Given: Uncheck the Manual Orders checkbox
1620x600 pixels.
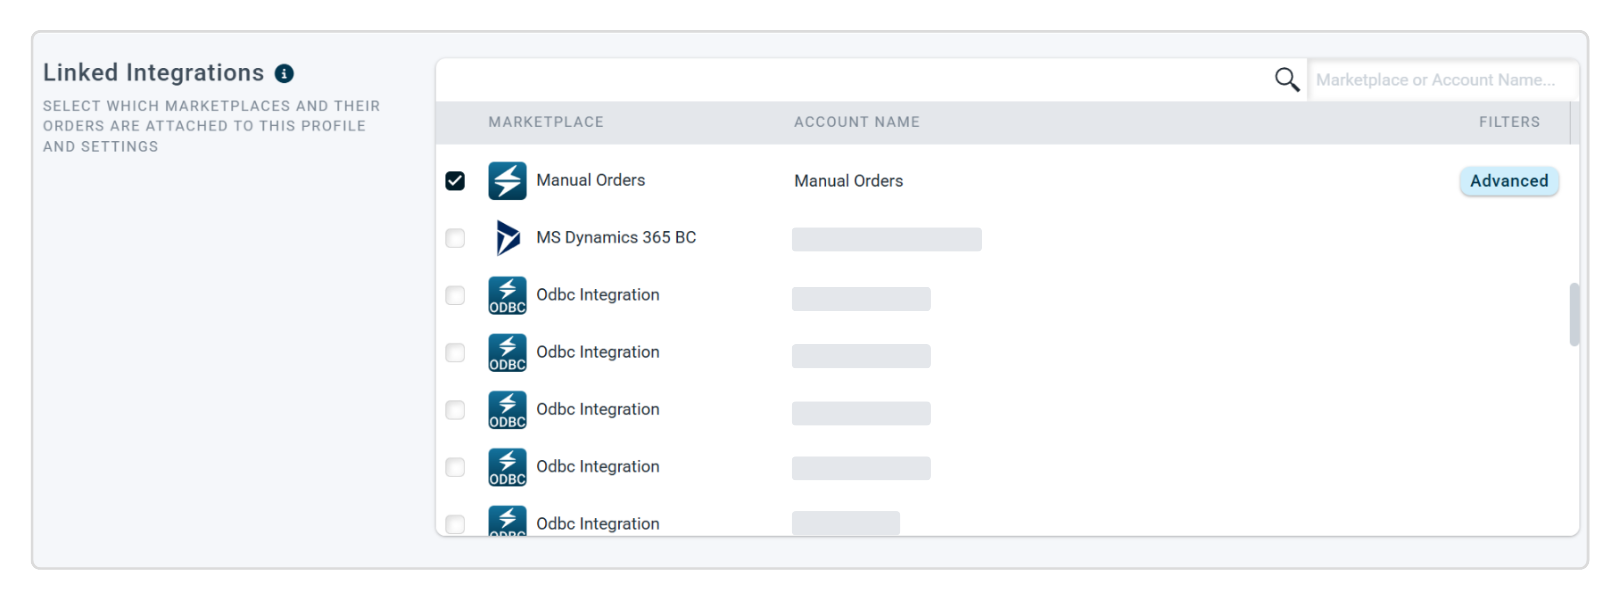Looking at the screenshot, I should tap(455, 181).
